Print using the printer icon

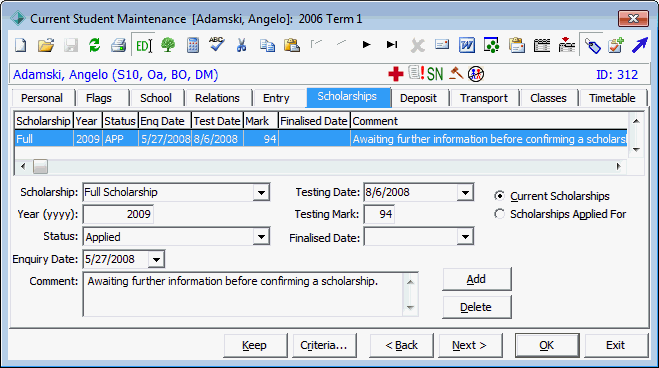(119, 45)
